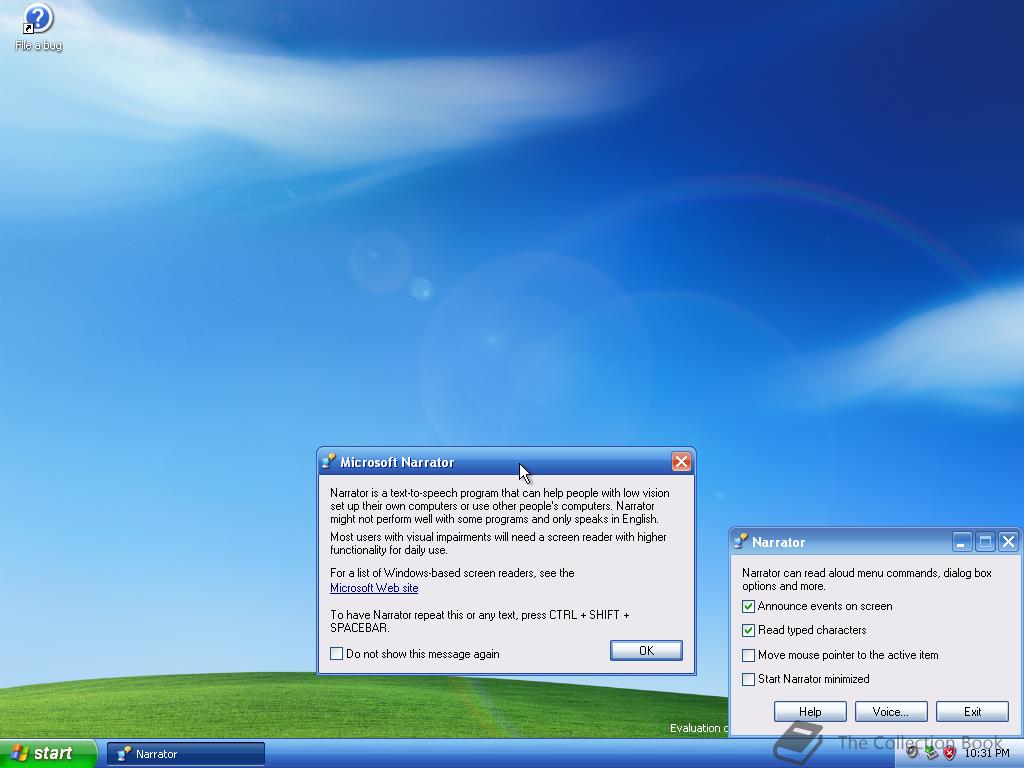Screen dimensions: 1024x768
Task: Click the Narrator window title bar icon
Action: (x=740, y=541)
